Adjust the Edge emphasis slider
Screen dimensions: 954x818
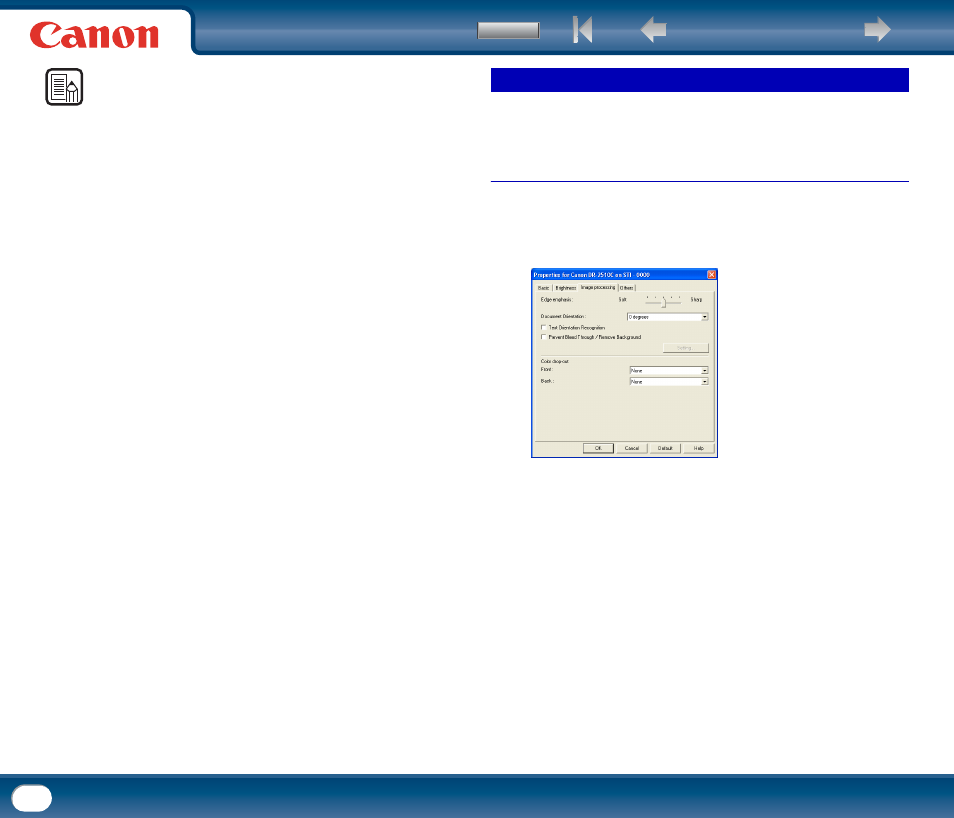click(x=663, y=301)
